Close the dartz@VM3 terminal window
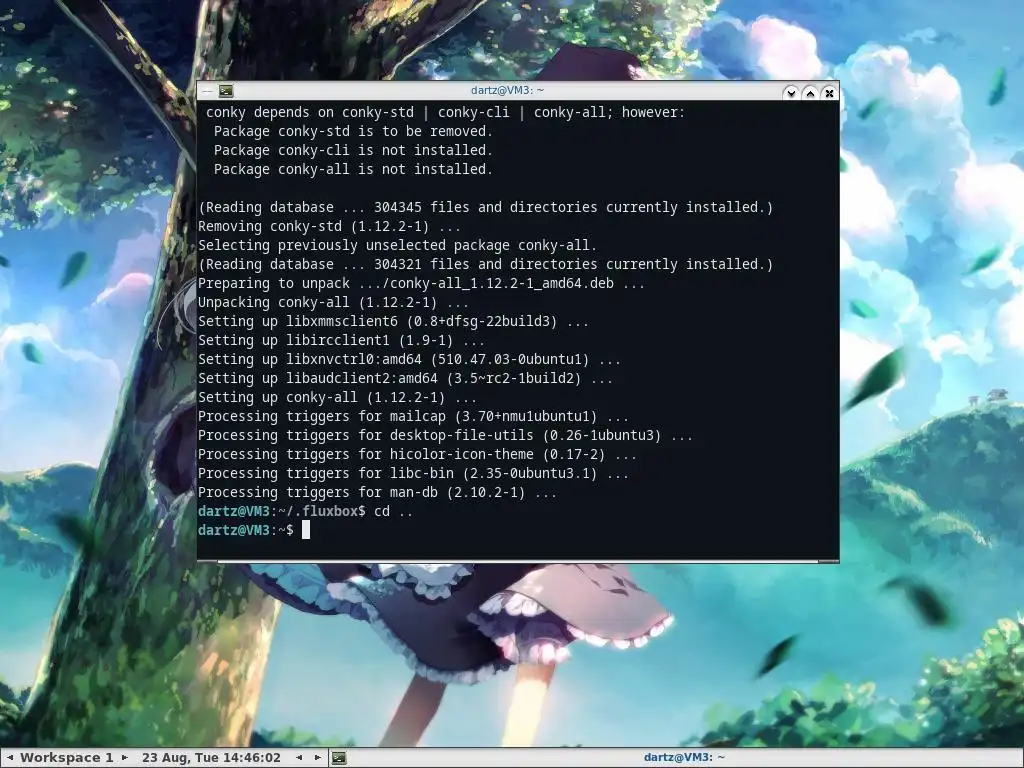This screenshot has width=1024, height=768. pyautogui.click(x=829, y=93)
